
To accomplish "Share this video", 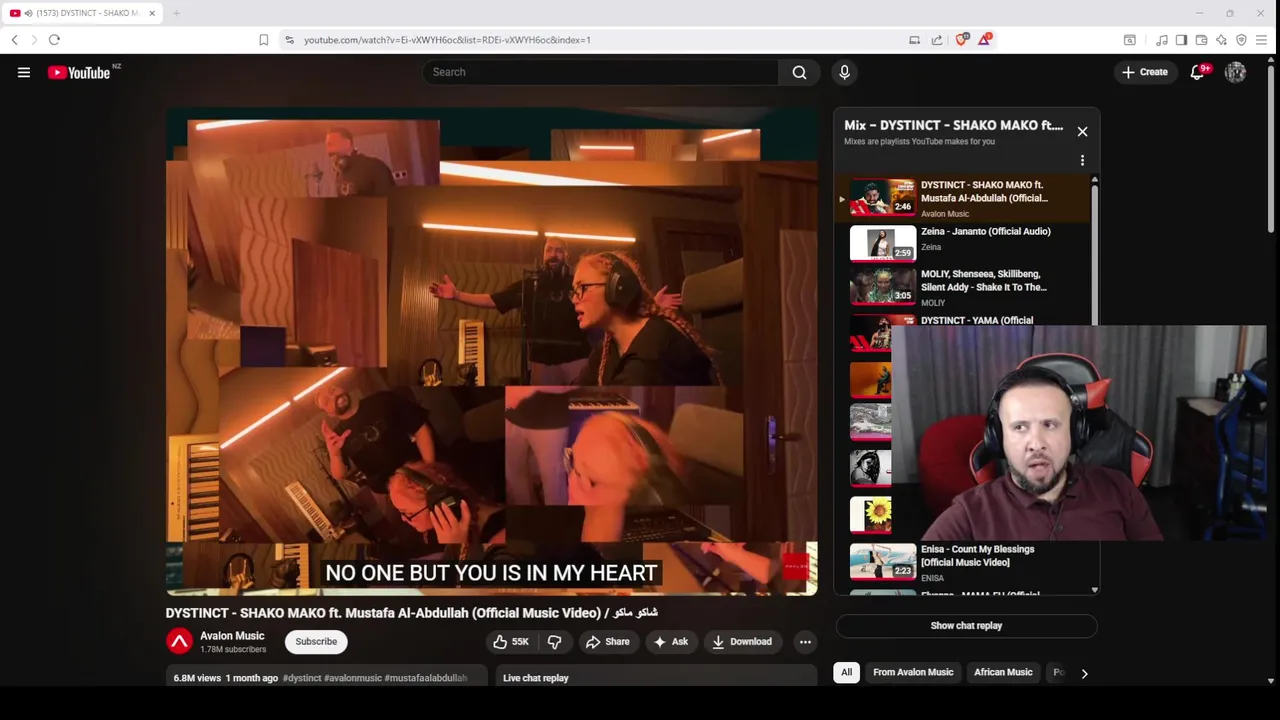I will tap(608, 642).
